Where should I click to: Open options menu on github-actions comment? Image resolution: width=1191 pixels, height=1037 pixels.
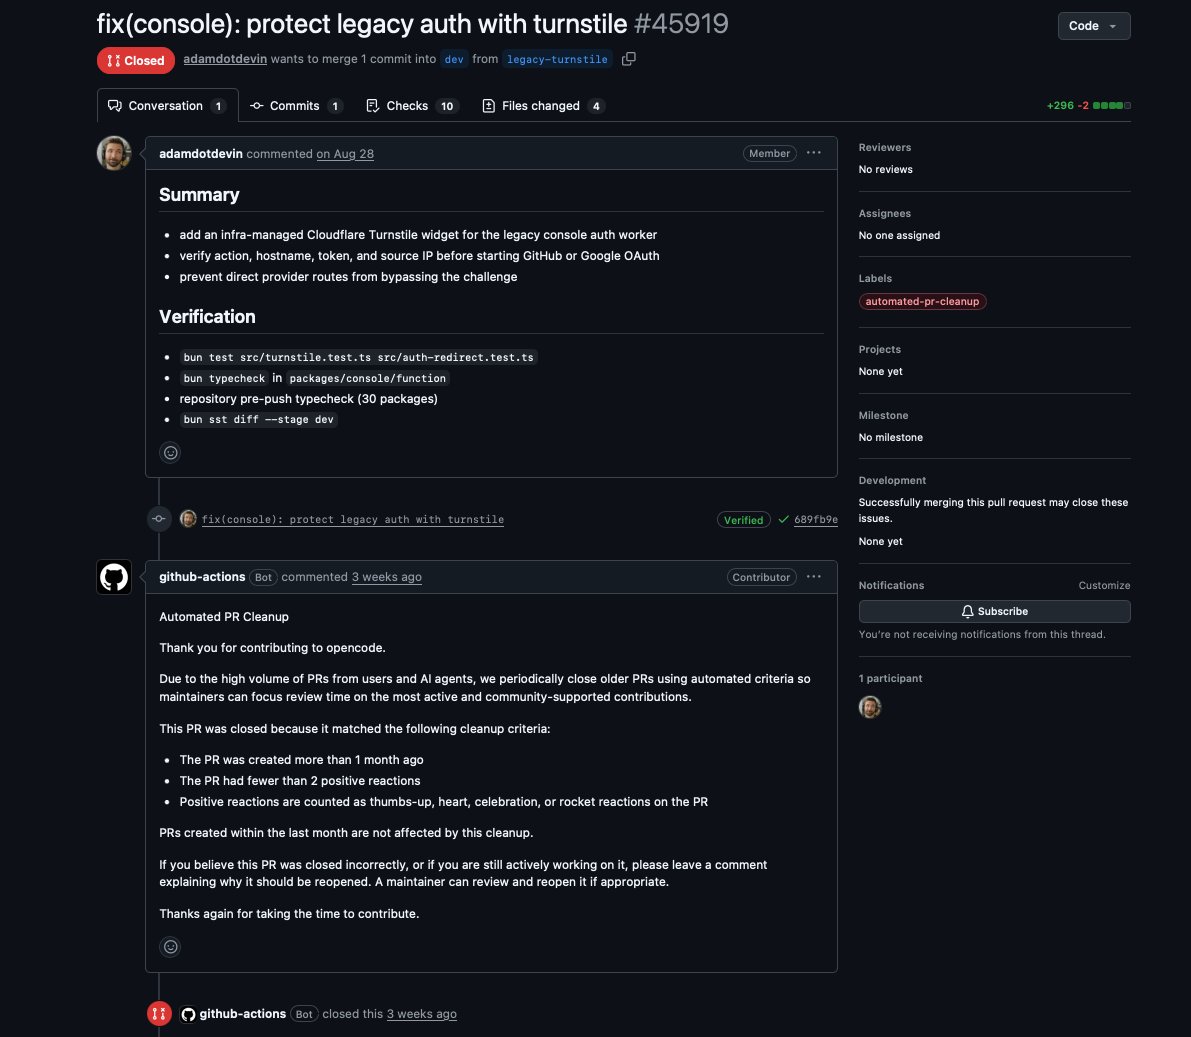click(813, 577)
